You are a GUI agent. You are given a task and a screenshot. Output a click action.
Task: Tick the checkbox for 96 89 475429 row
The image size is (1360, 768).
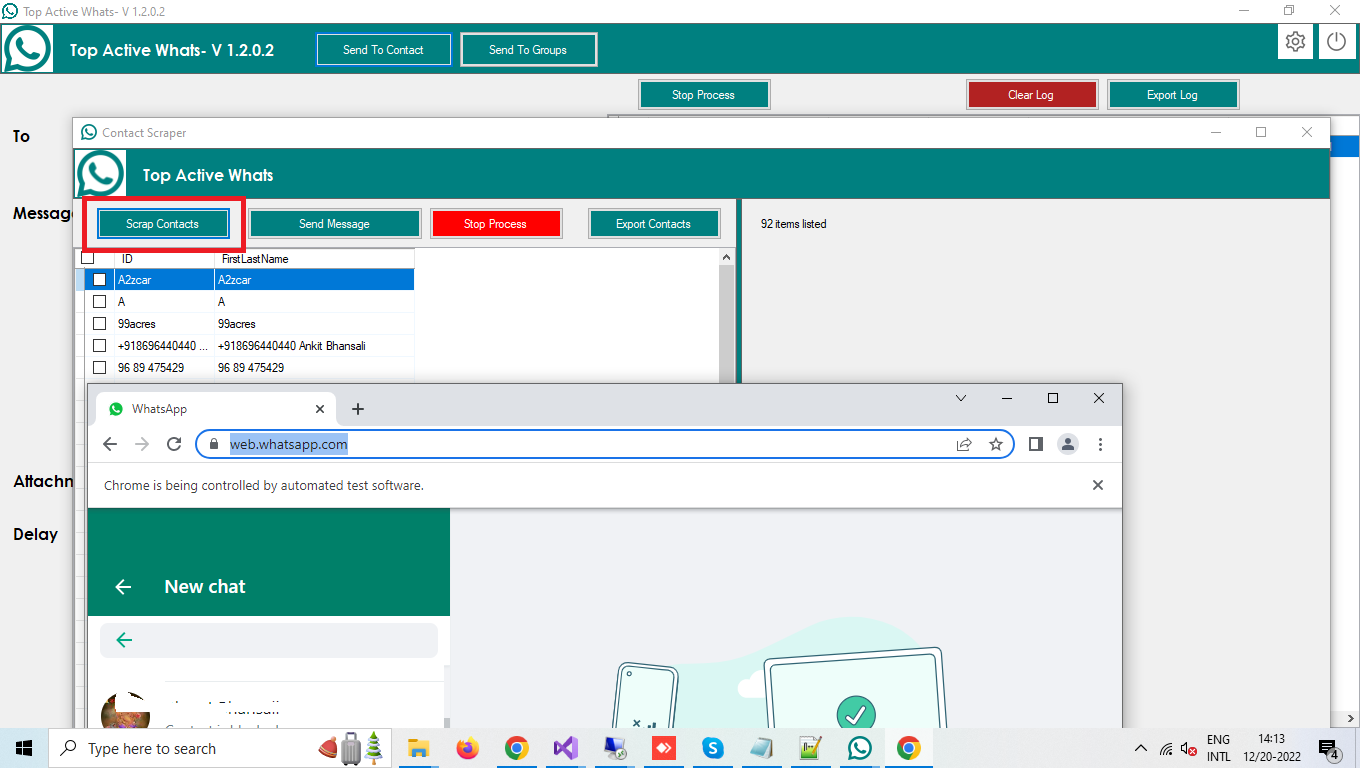pyautogui.click(x=99, y=368)
